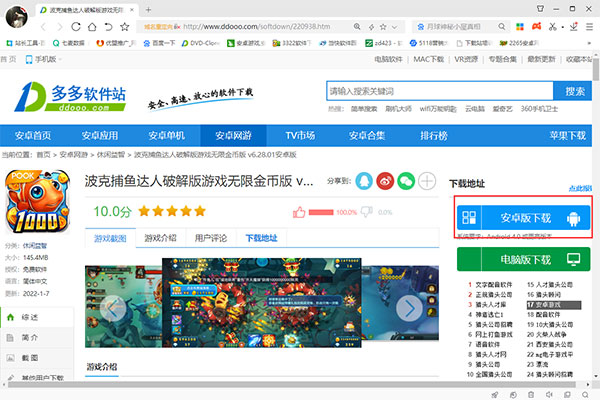Viewport: 600px width, 400px height.
Task: Open the browser hamburger menu
Action: [589, 27]
